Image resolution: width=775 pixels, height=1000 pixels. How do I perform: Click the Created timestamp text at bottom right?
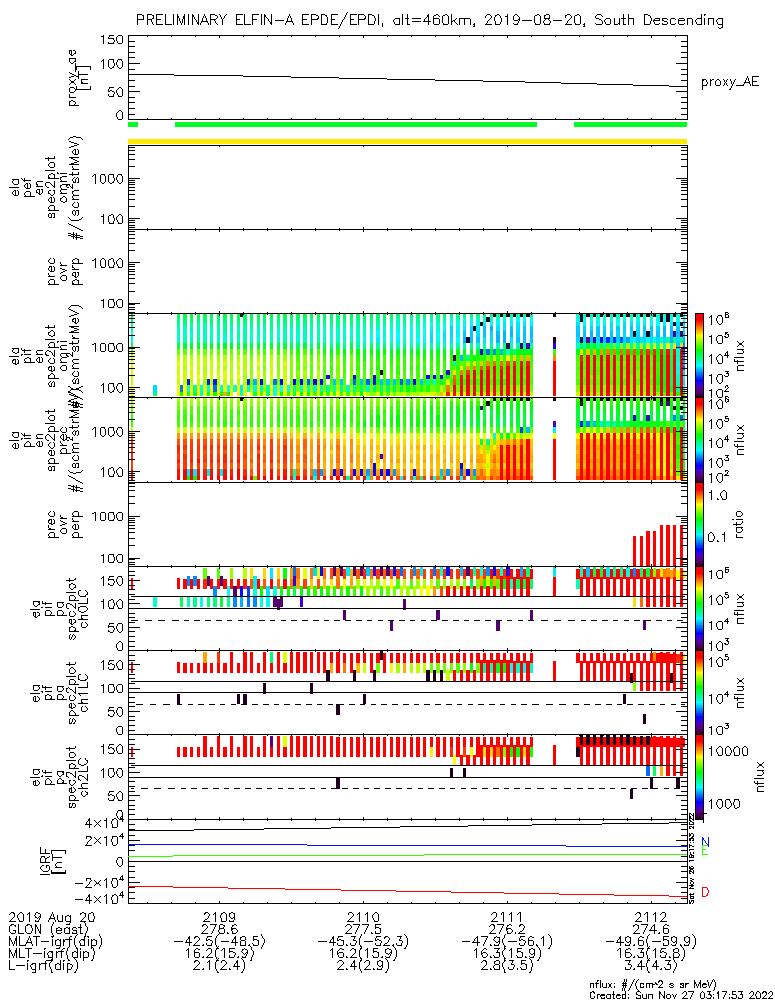tap(675, 994)
